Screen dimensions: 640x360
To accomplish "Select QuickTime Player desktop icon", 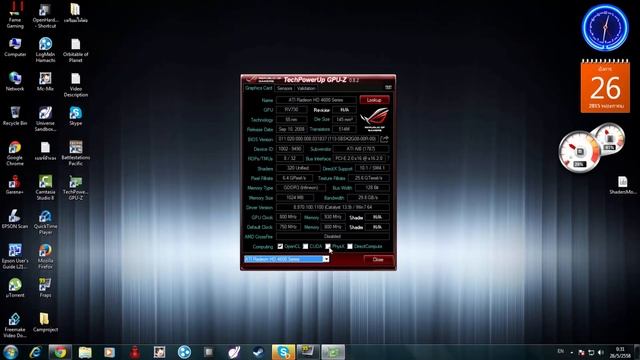I will tap(45, 222).
